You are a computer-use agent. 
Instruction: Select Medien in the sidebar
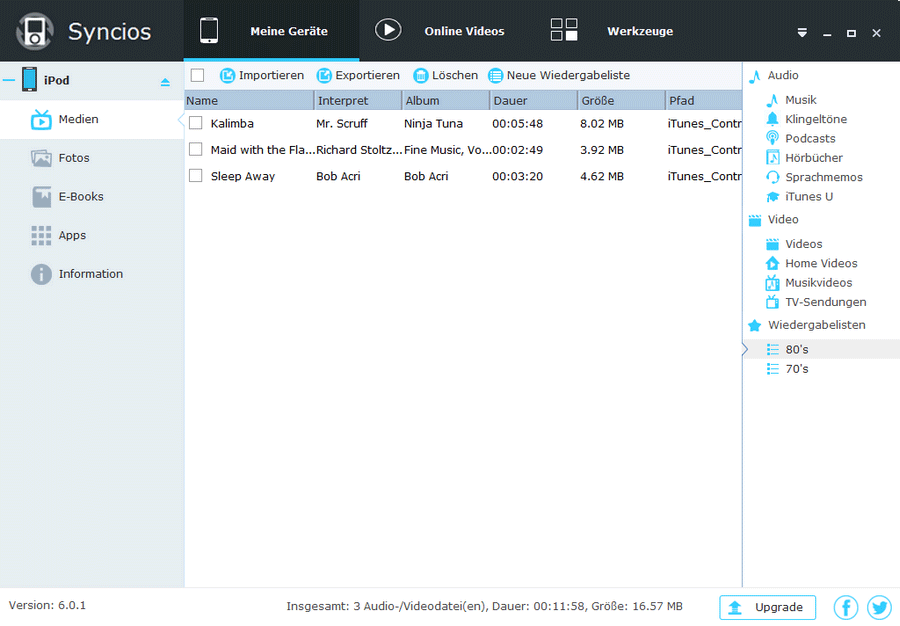click(x=92, y=119)
